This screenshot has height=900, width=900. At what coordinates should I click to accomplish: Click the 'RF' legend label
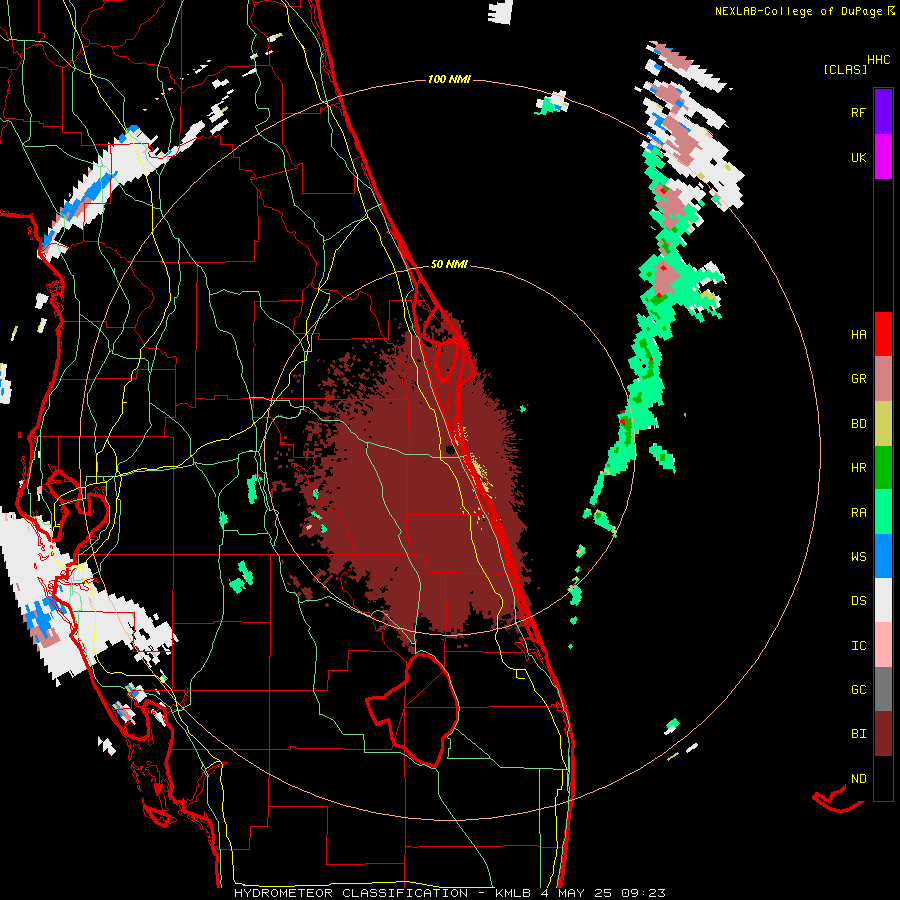pyautogui.click(x=858, y=112)
